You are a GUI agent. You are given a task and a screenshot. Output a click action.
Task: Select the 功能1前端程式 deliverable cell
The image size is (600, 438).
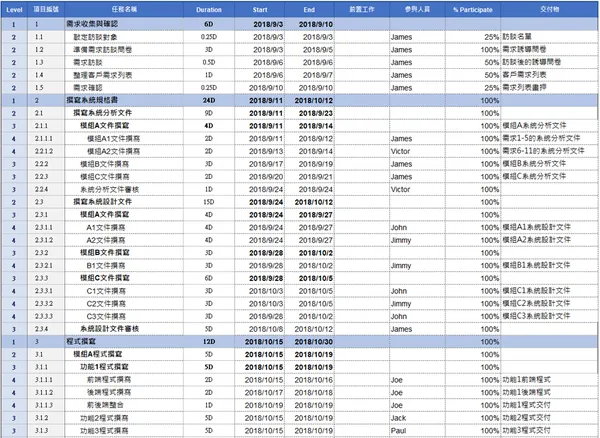pos(549,379)
